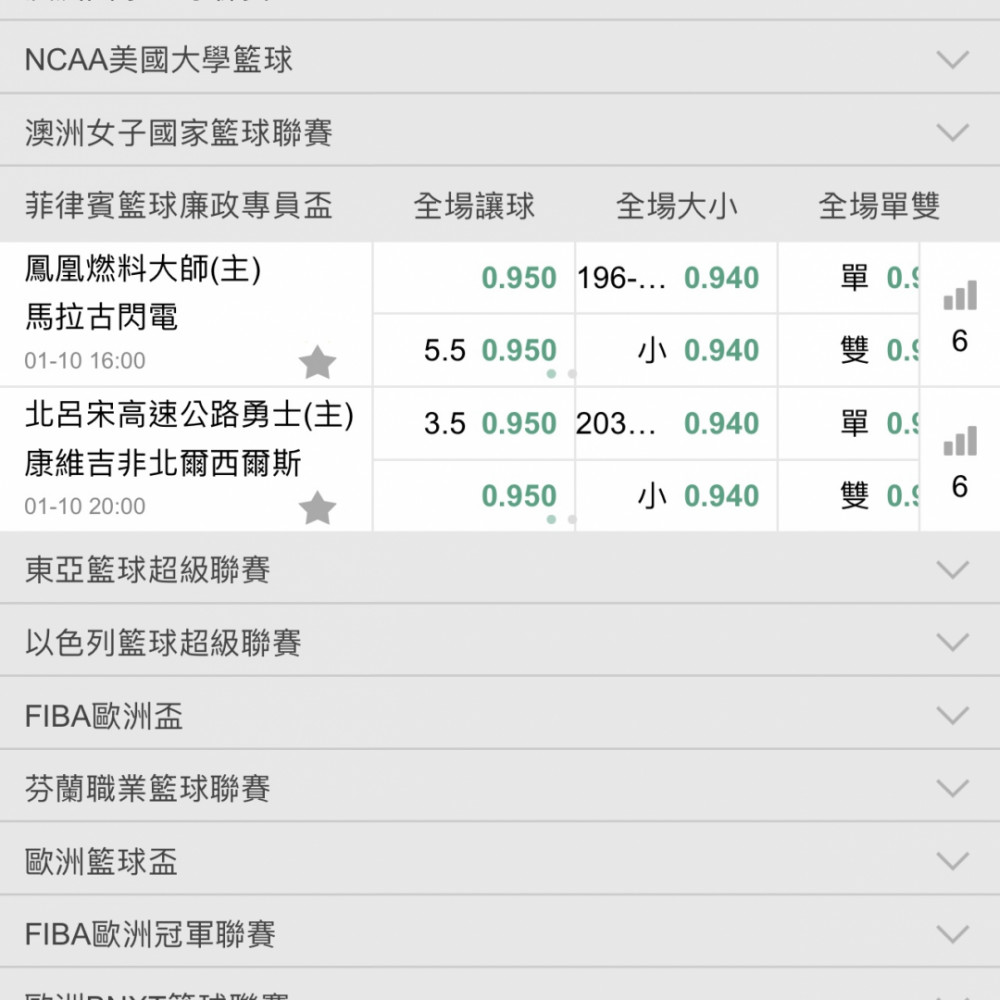Select 雙 even bet for 北呂宋高速公路勇士 match
1000x1000 pixels.
point(849,496)
